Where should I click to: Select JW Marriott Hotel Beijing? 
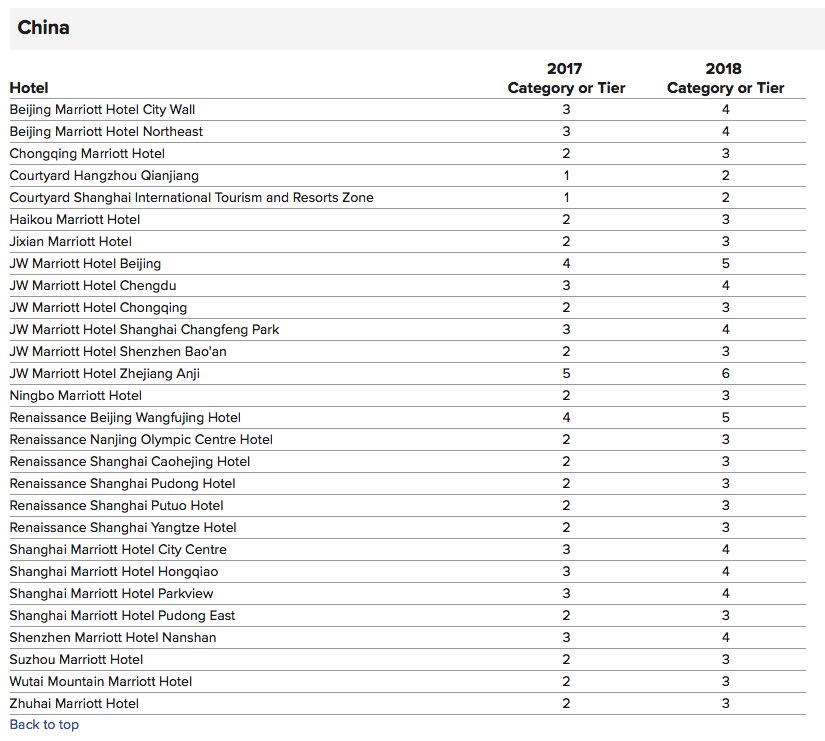coord(85,264)
